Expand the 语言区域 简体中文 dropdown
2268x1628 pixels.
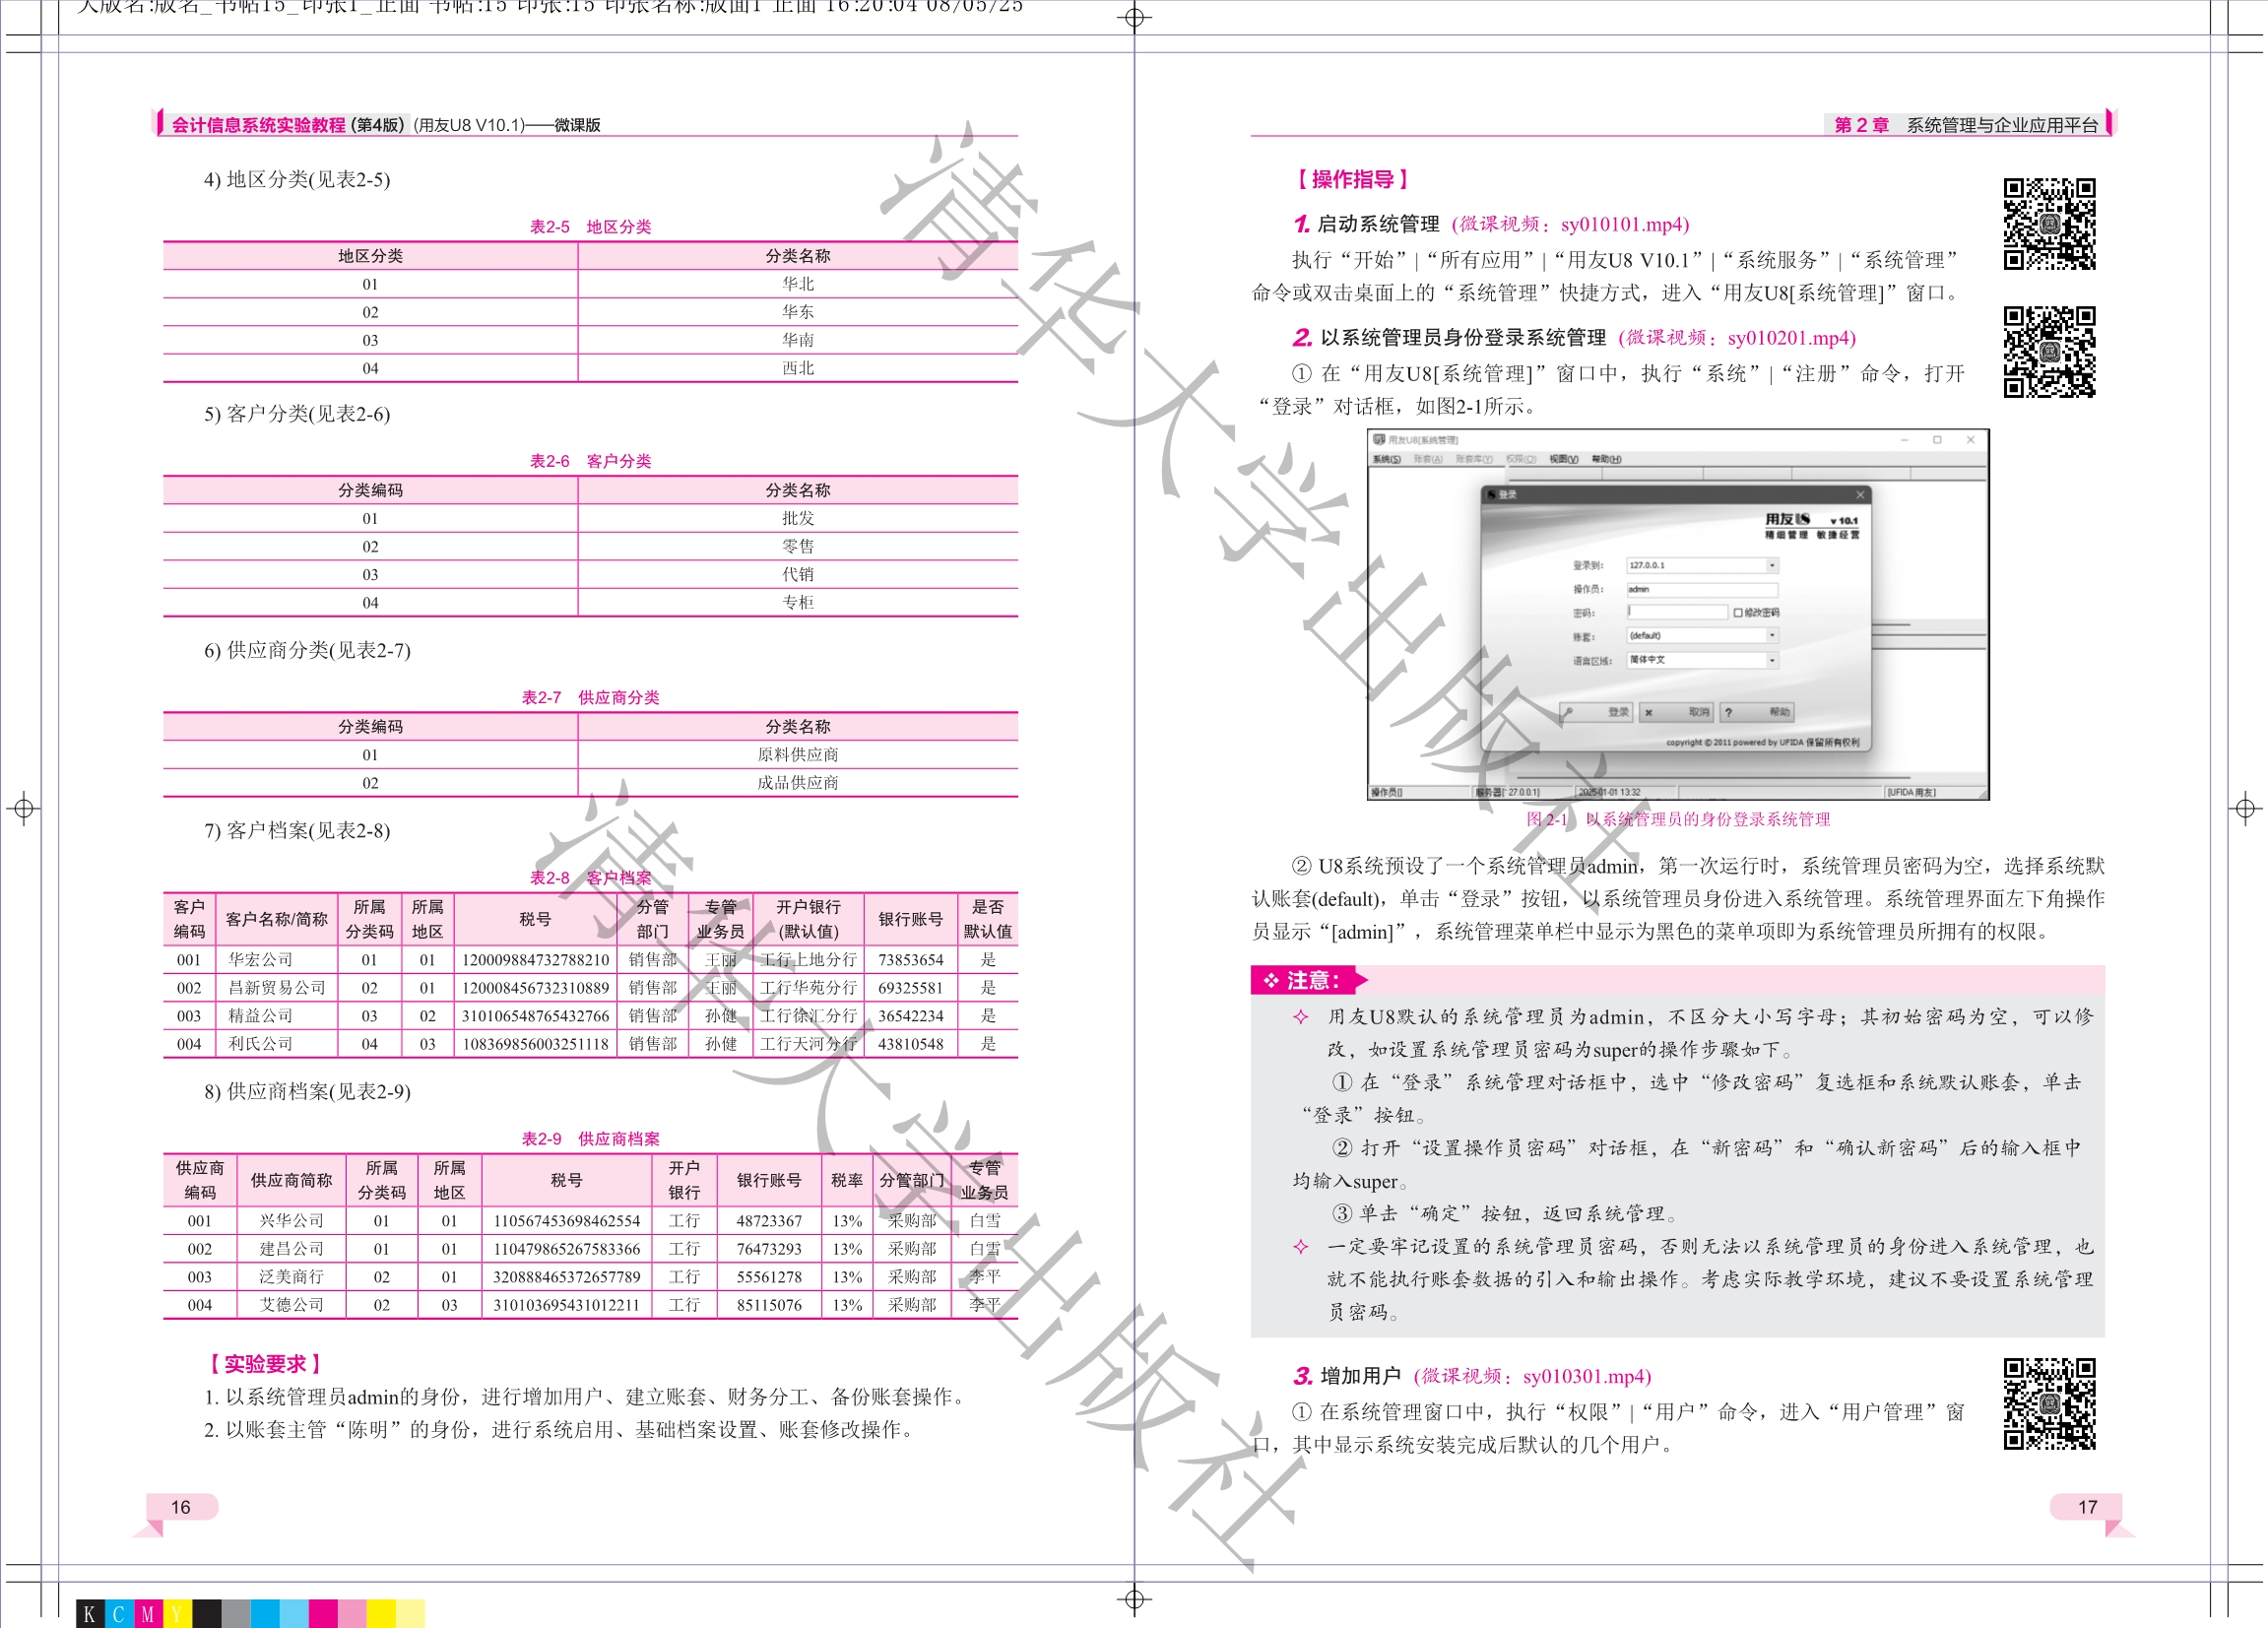tap(1772, 660)
